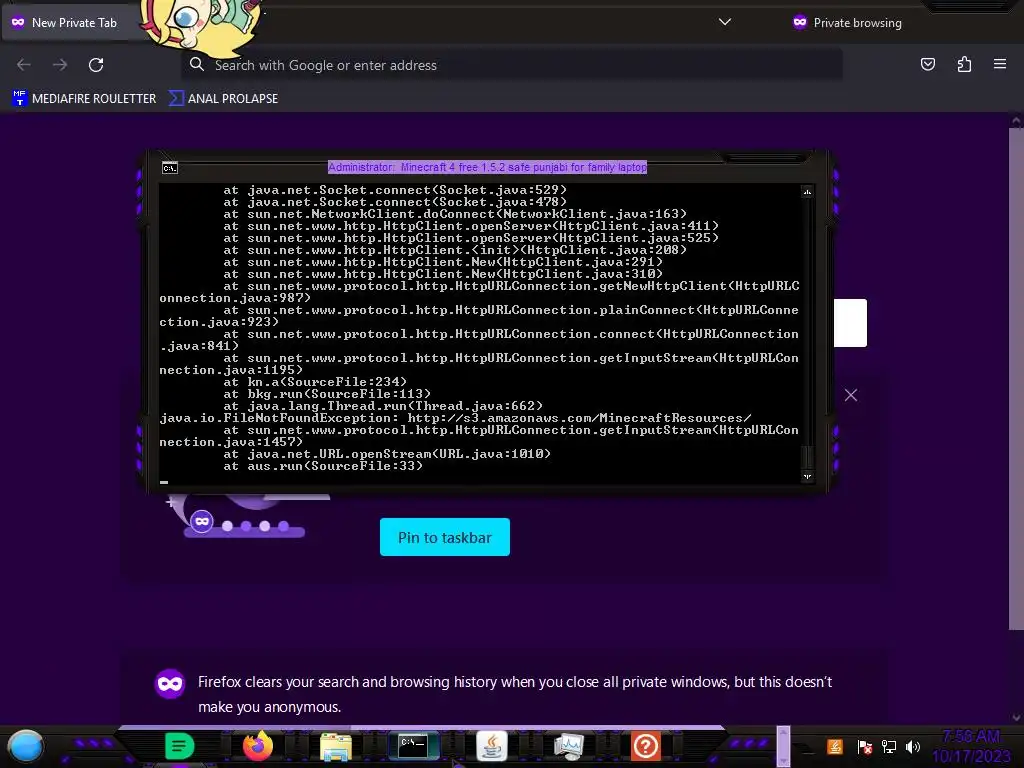
Task: Open File Explorer from the taskbar
Action: 336,746
